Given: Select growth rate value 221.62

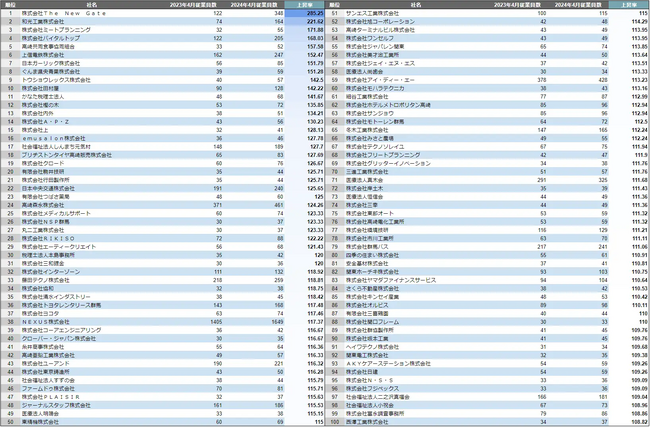Looking at the screenshot, I should [315, 22].
